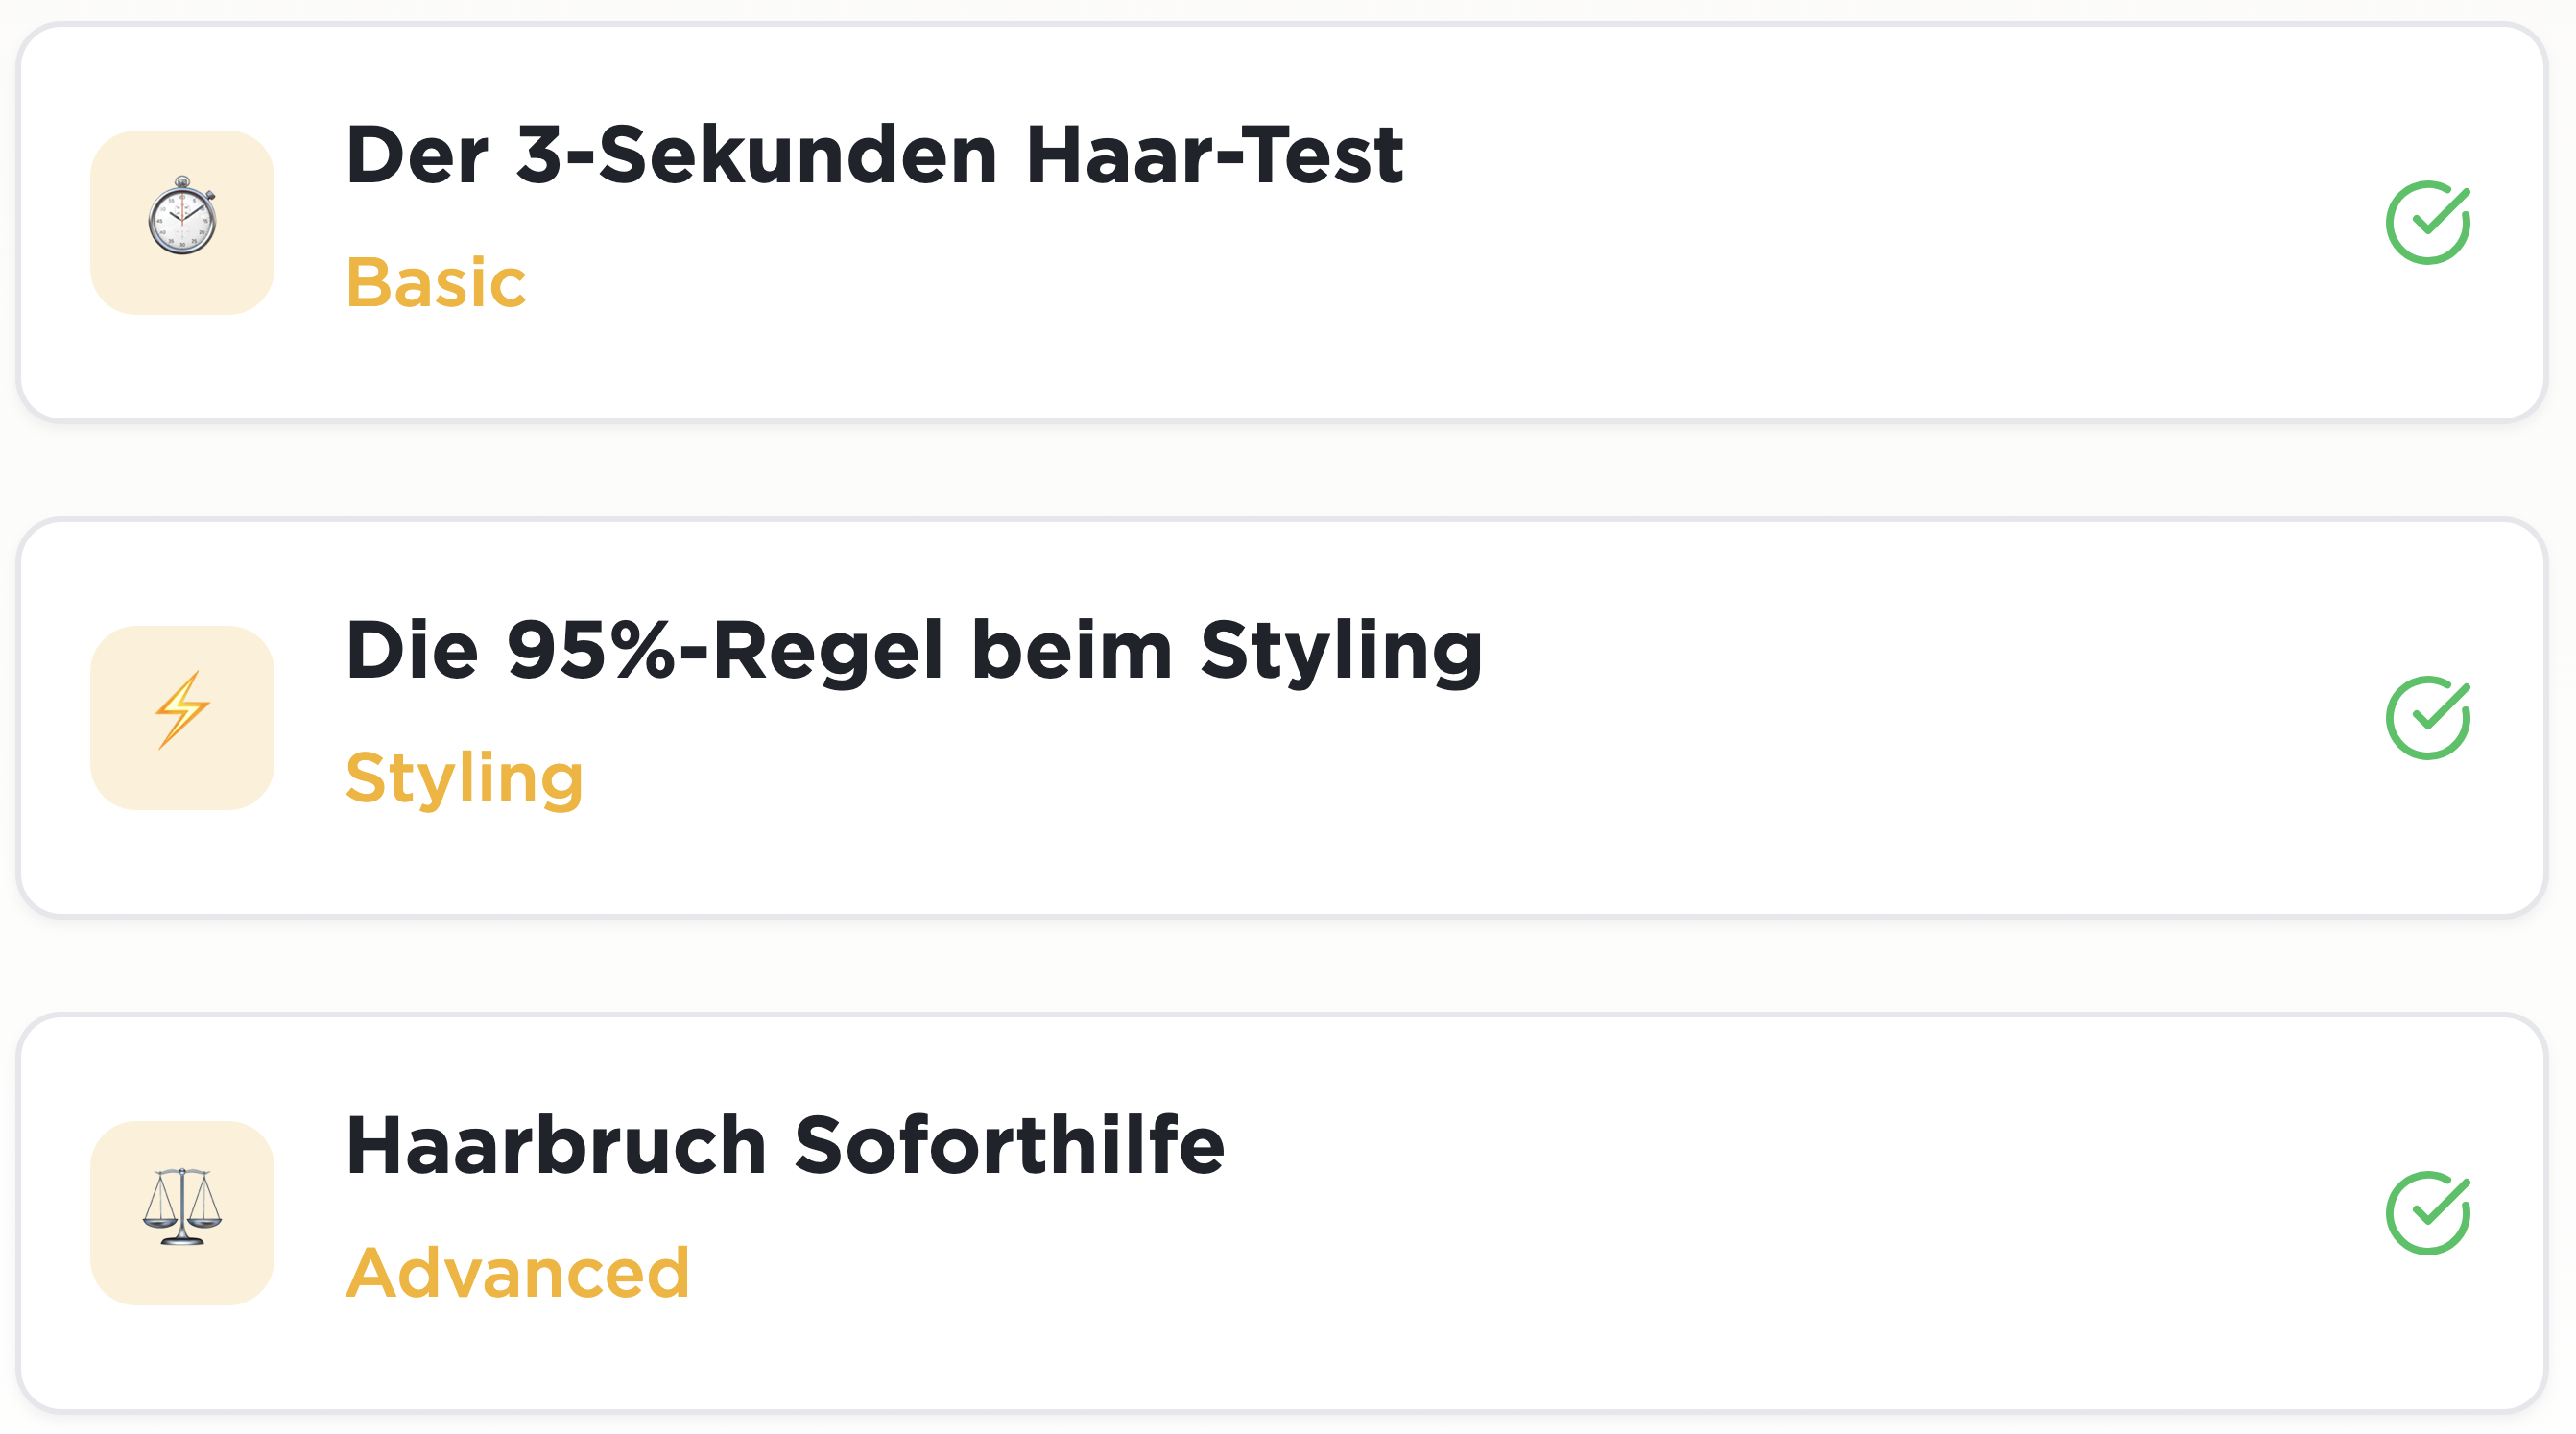
Task: Click the stopwatch icon tile
Action: coord(182,222)
